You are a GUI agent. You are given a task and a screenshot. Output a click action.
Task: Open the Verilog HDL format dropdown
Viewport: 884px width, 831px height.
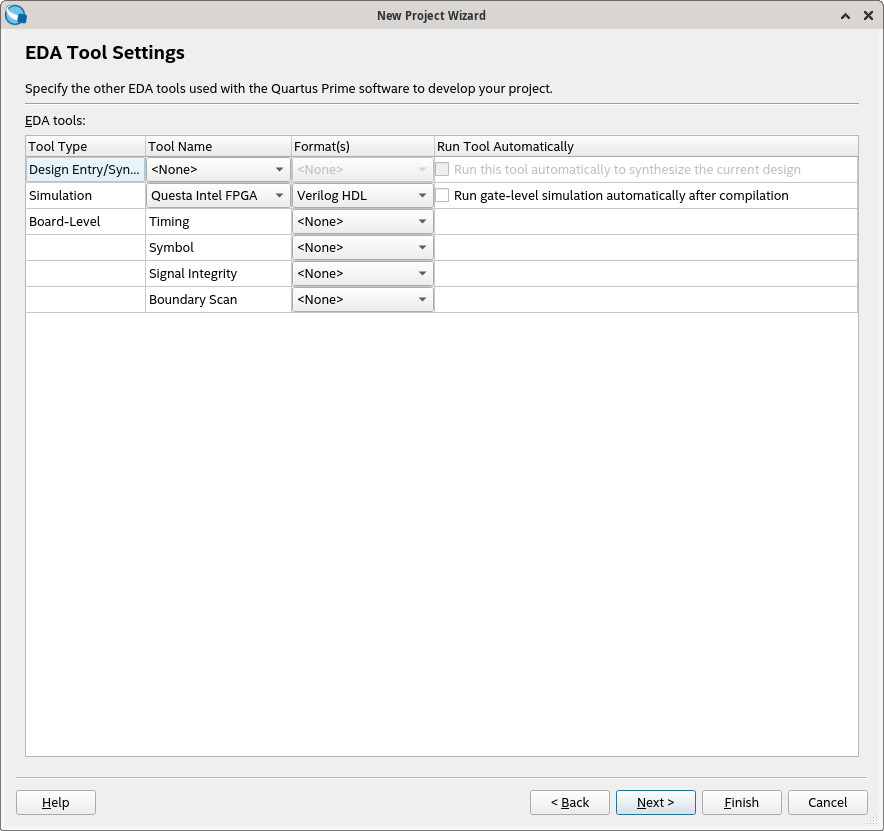[363, 195]
